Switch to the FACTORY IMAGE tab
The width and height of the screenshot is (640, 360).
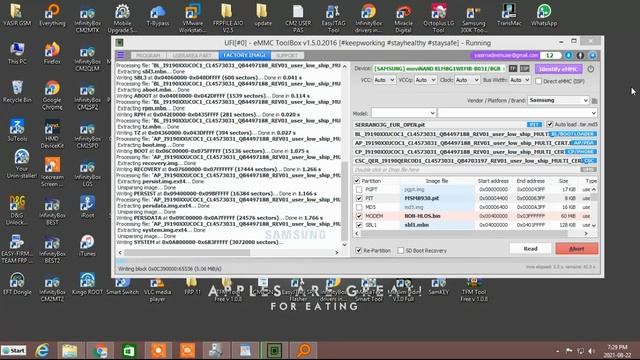(x=244, y=55)
